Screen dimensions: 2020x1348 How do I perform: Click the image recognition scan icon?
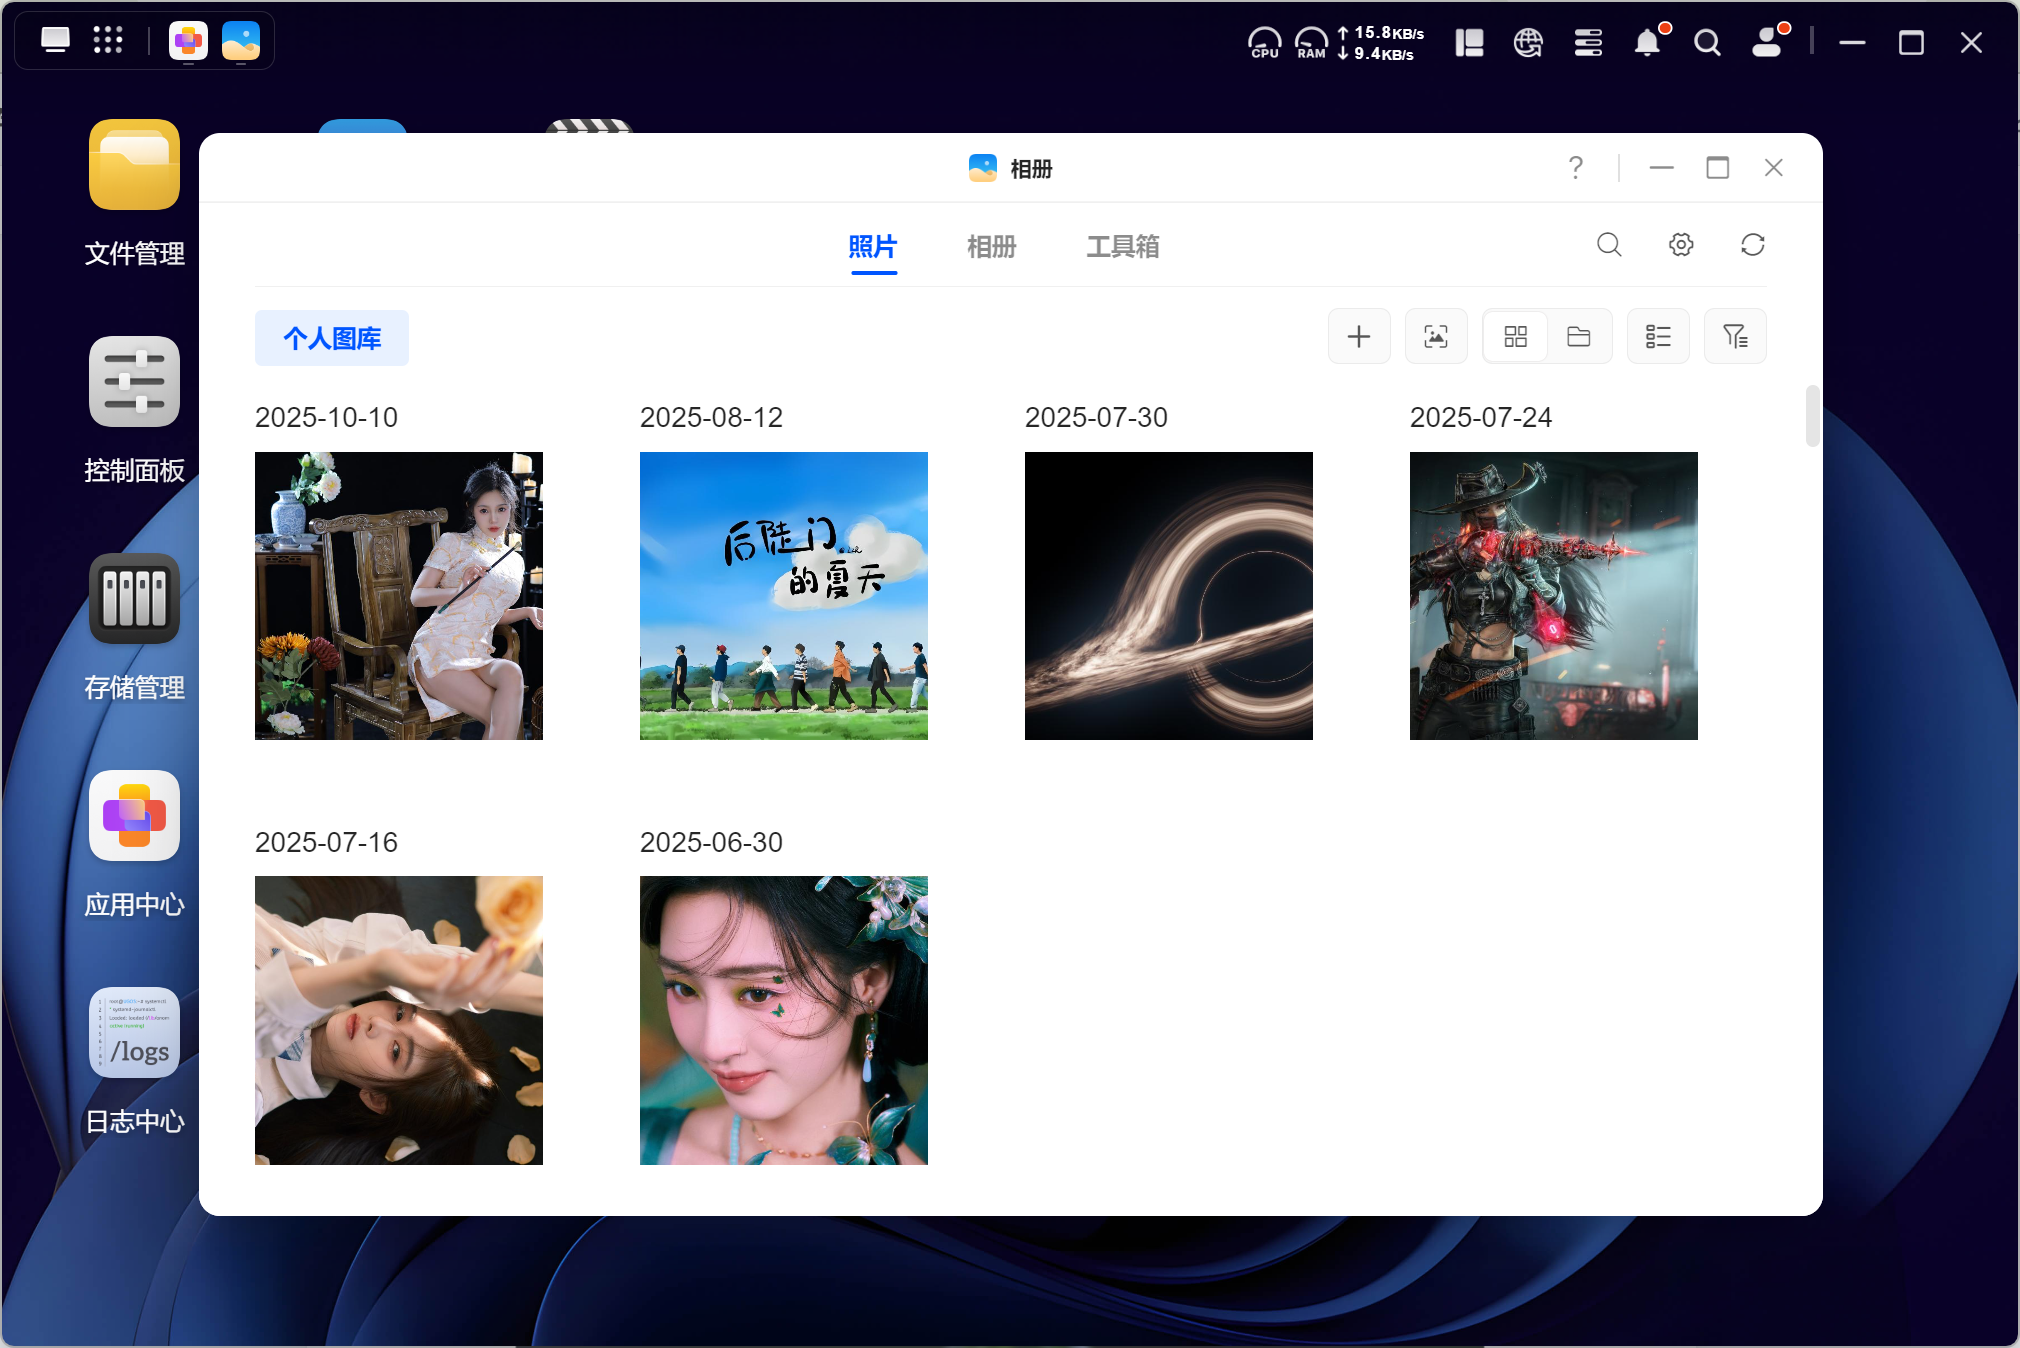[x=1435, y=337]
